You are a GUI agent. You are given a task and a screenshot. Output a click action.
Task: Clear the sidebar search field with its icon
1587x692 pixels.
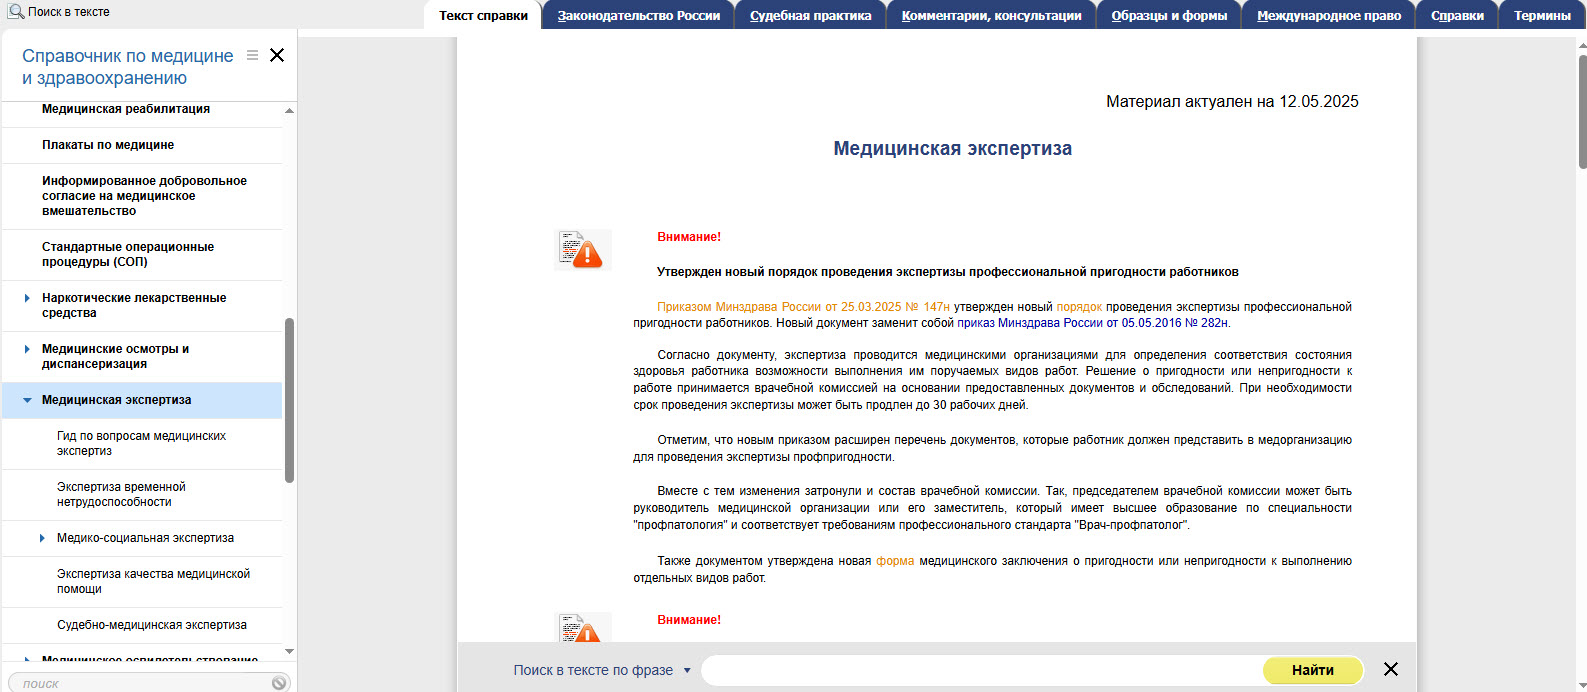[279, 683]
